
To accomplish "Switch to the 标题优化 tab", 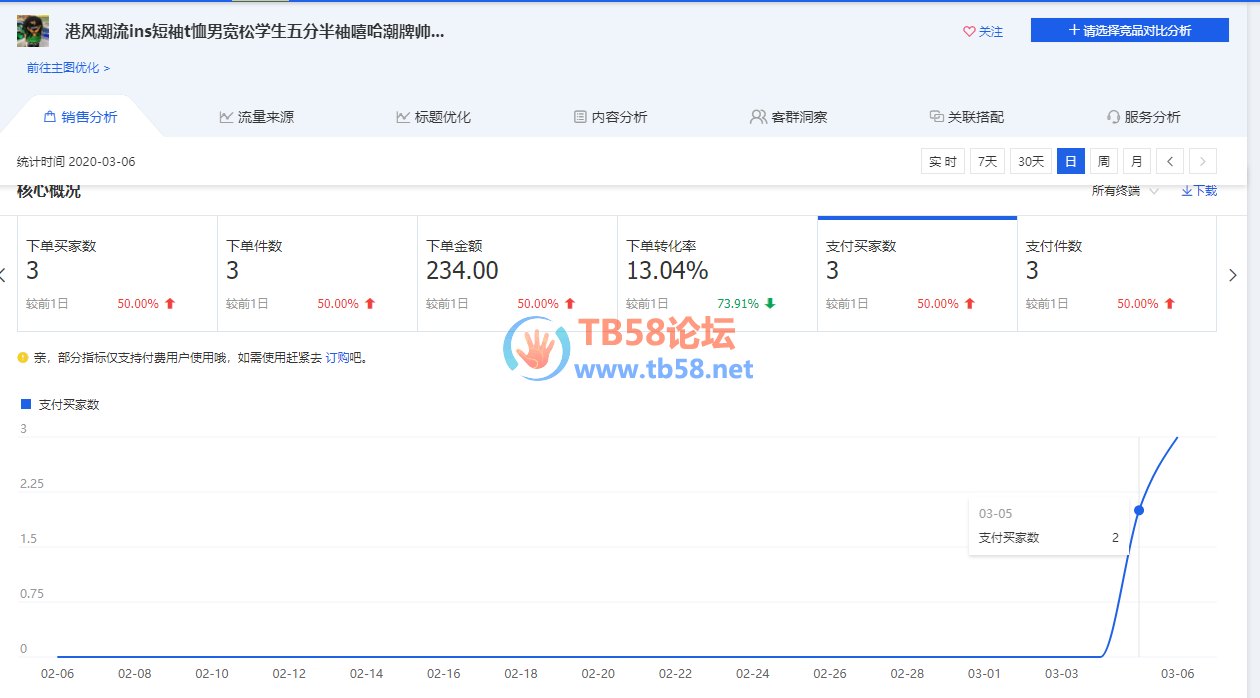I will point(433,117).
